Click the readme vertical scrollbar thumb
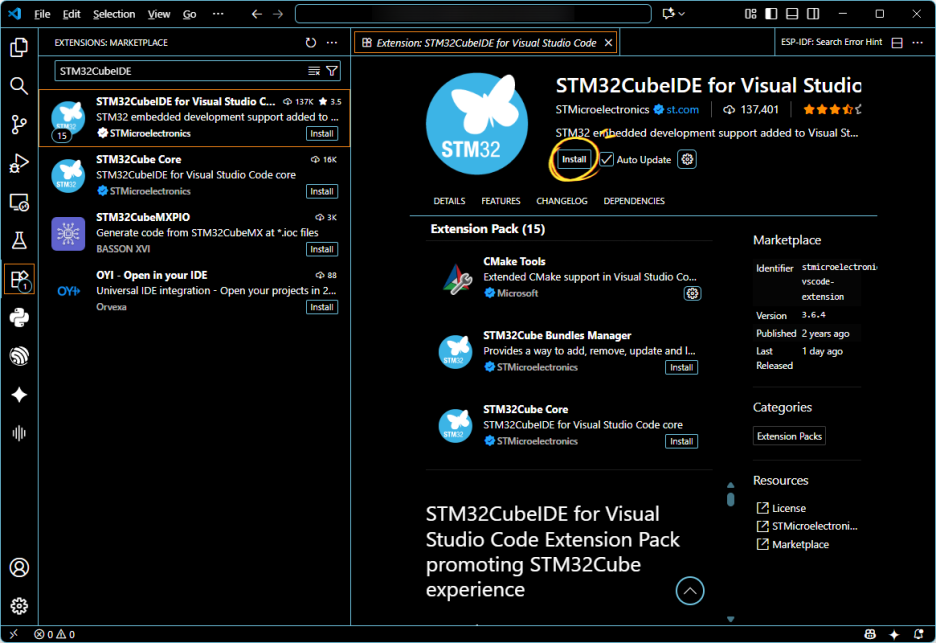 pos(731,499)
